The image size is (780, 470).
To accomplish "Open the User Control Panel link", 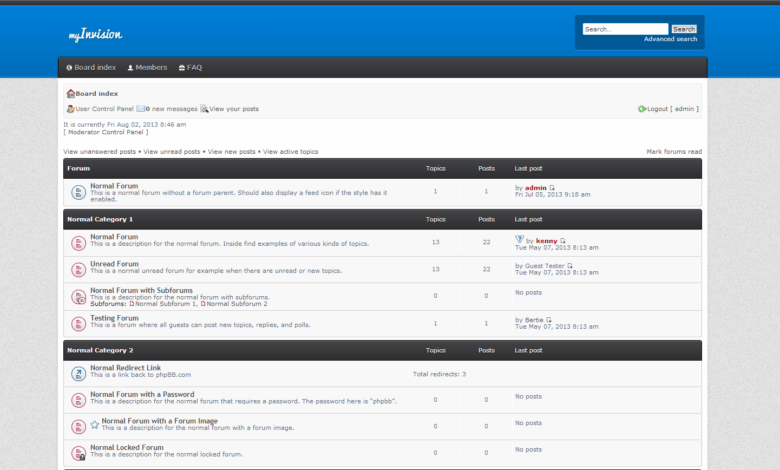I will [x=104, y=109].
